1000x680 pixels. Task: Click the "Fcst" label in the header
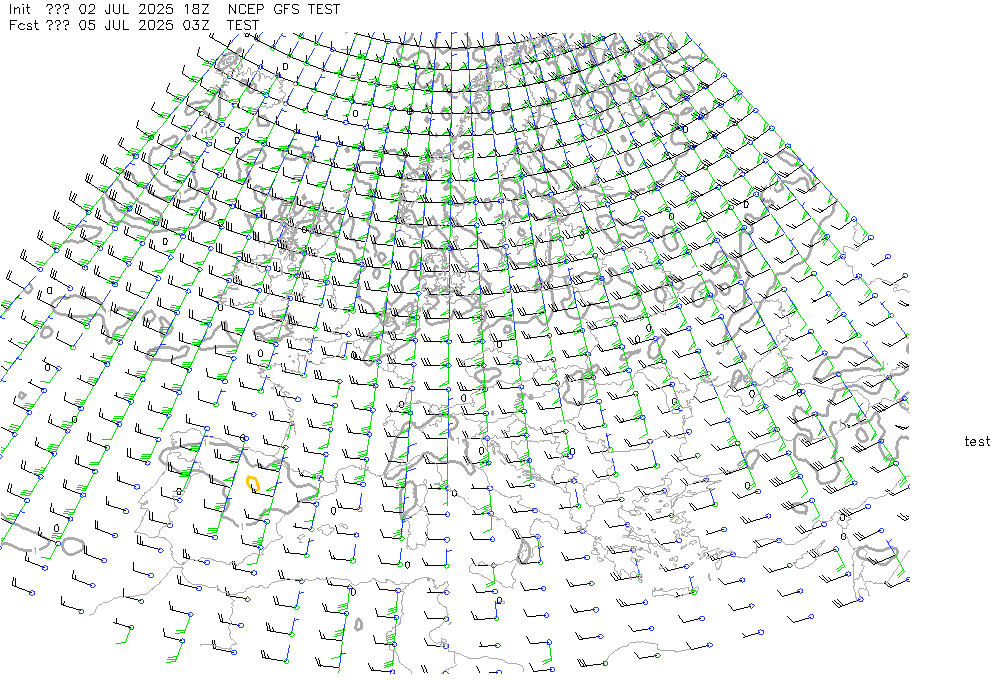click(24, 26)
